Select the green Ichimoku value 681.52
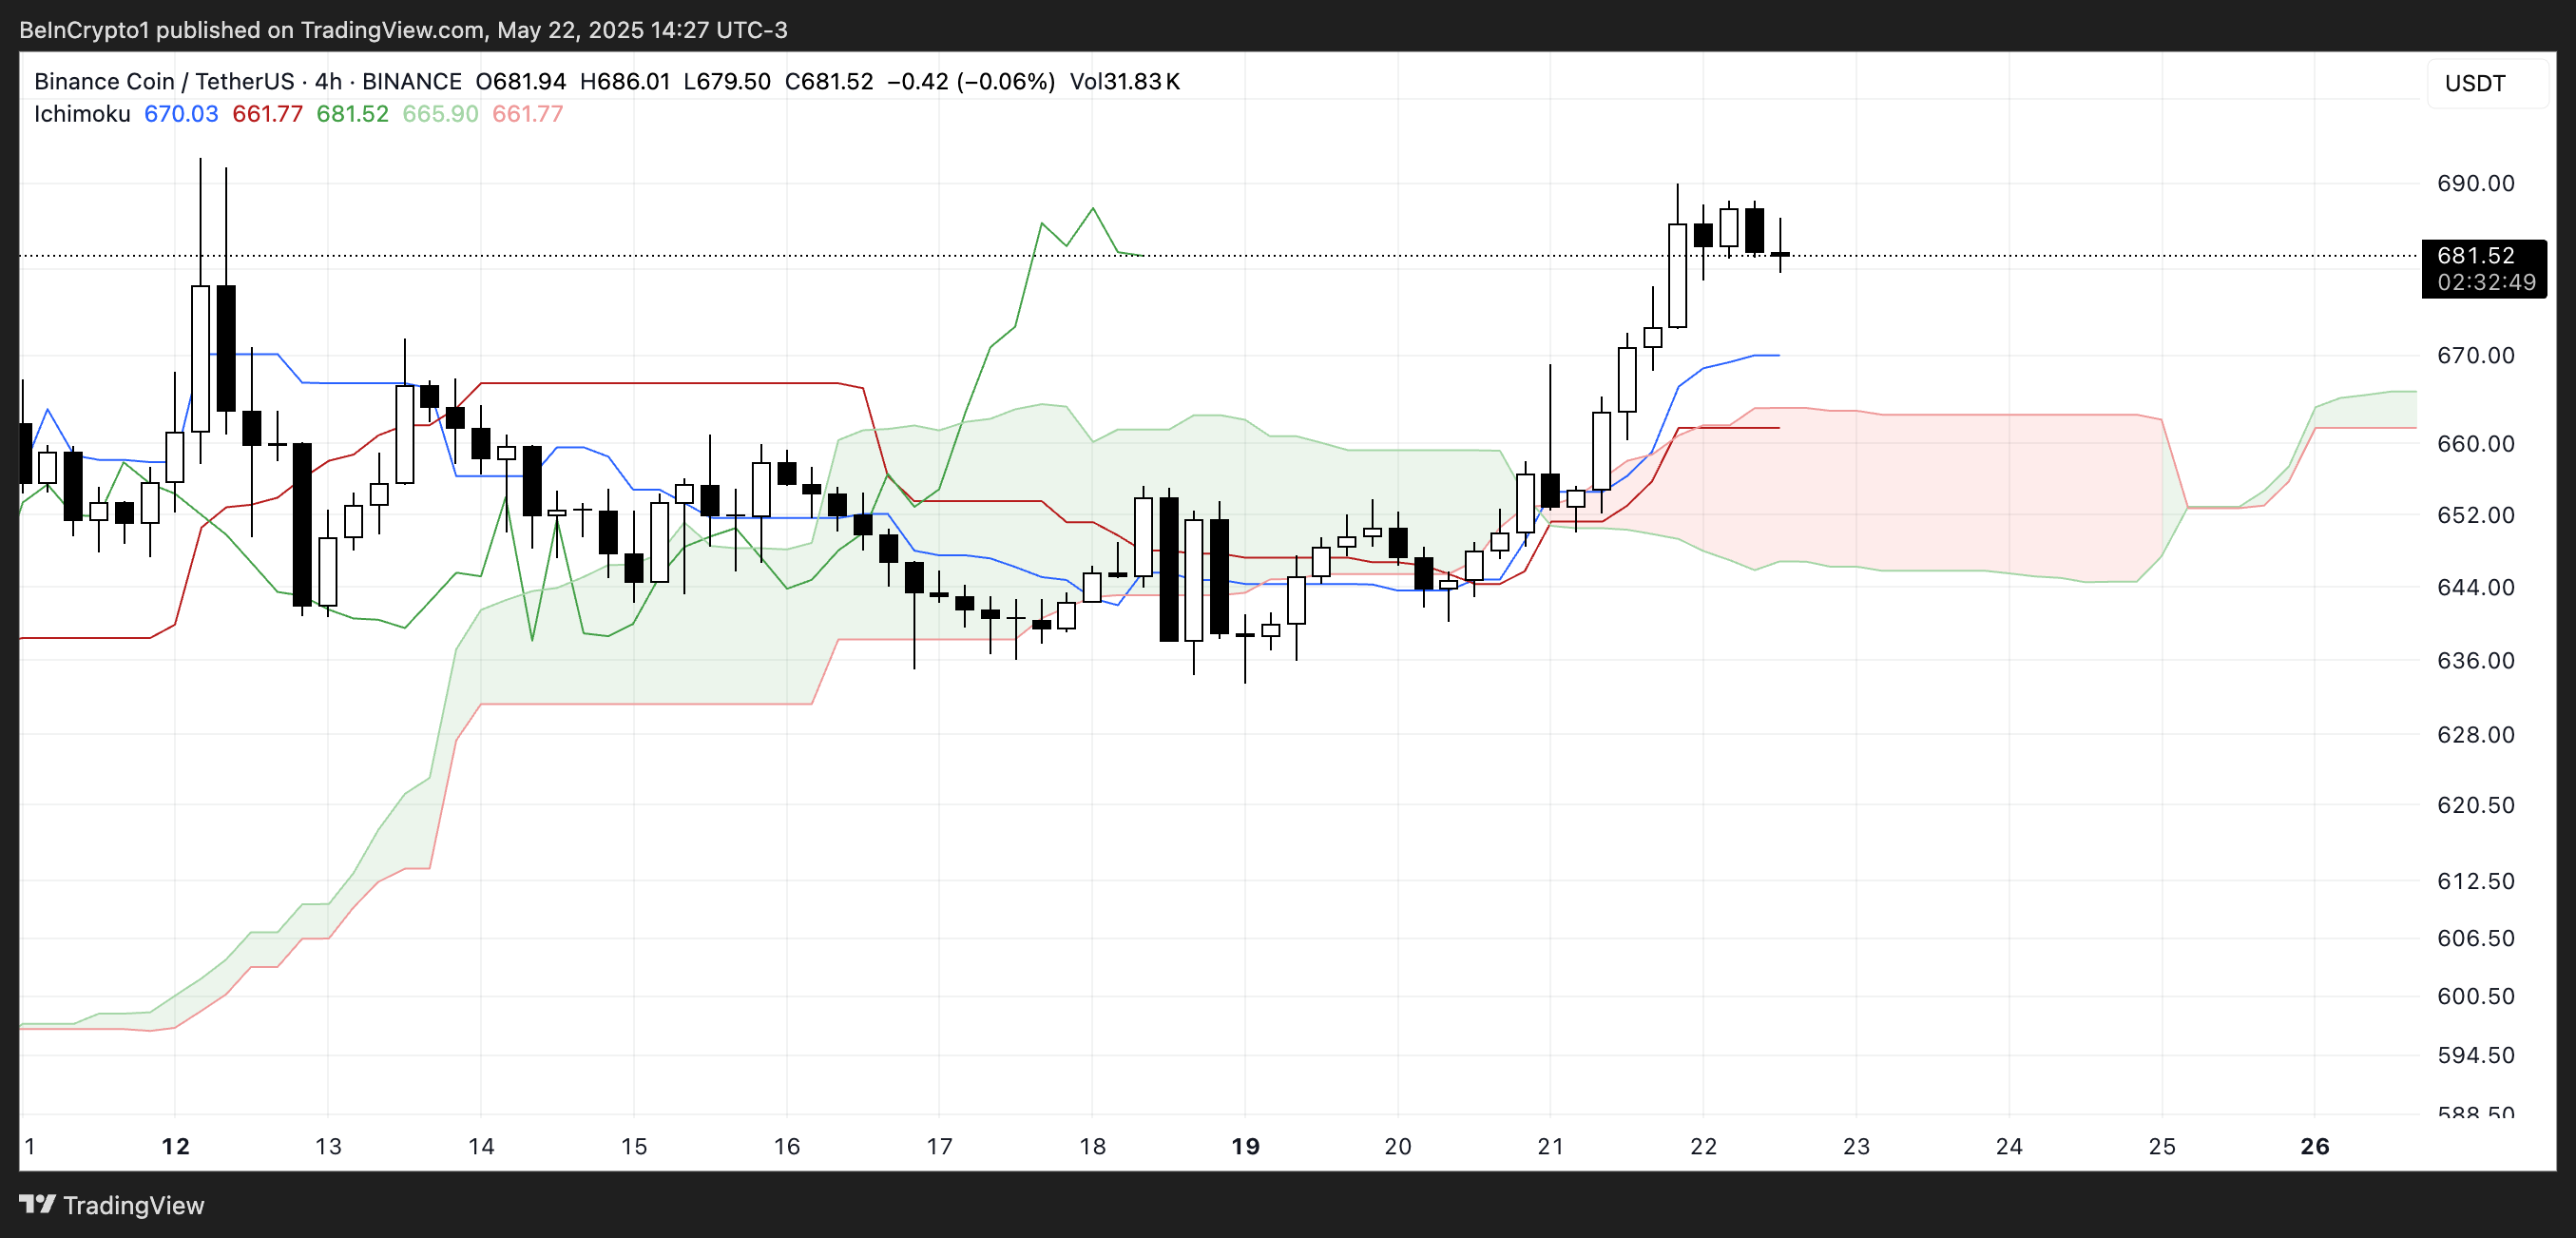This screenshot has width=2576, height=1238. tap(352, 114)
